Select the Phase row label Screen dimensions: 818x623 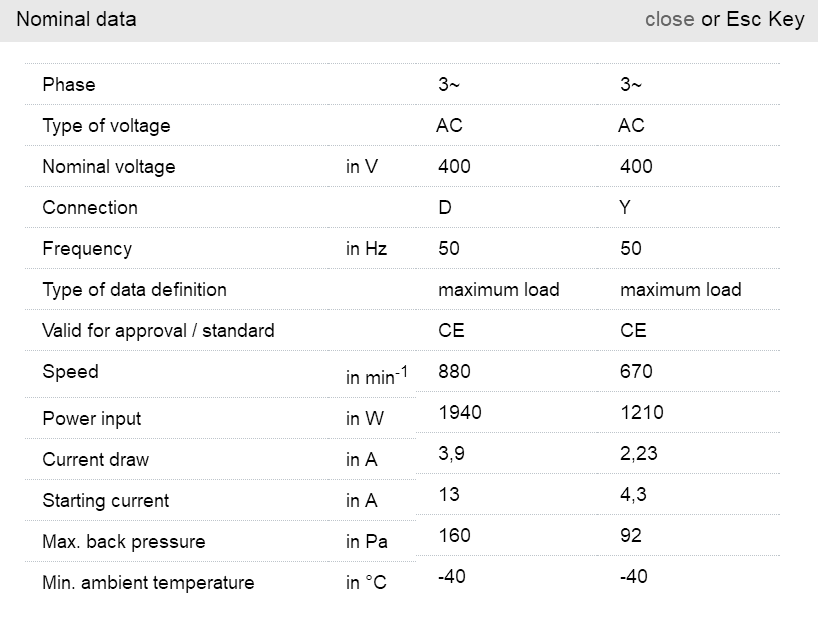click(69, 85)
